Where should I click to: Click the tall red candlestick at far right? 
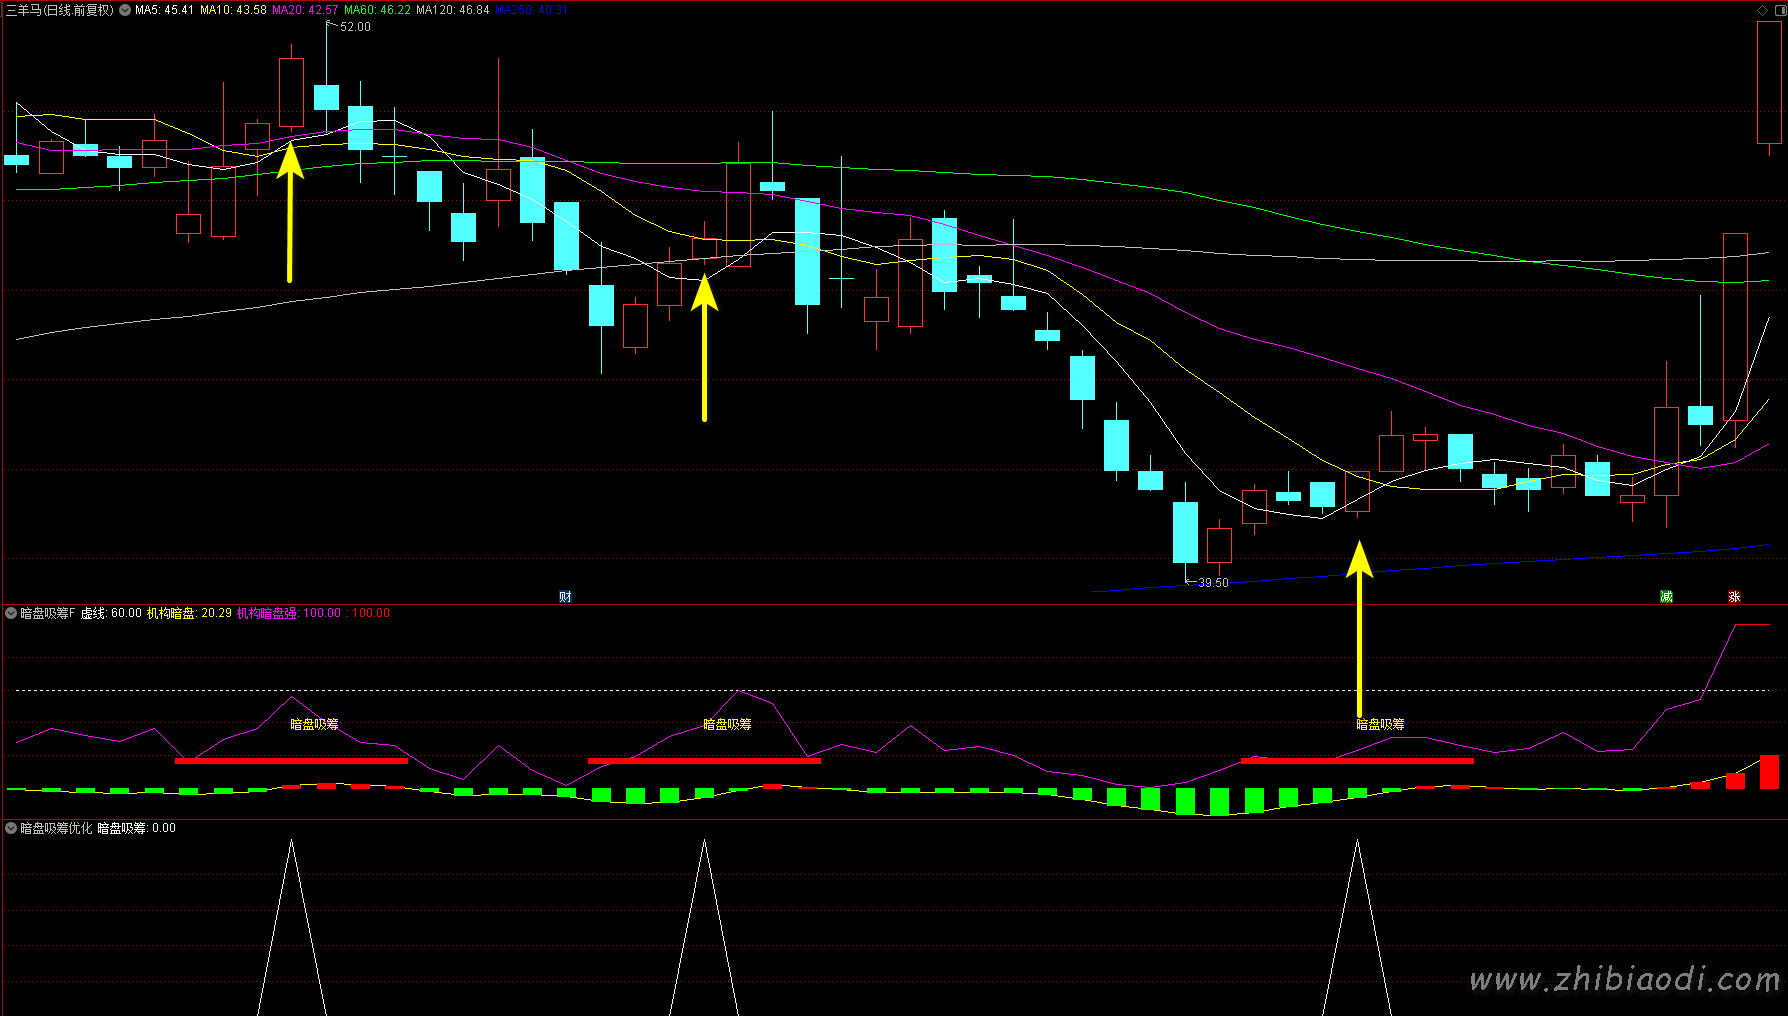coord(1735,330)
